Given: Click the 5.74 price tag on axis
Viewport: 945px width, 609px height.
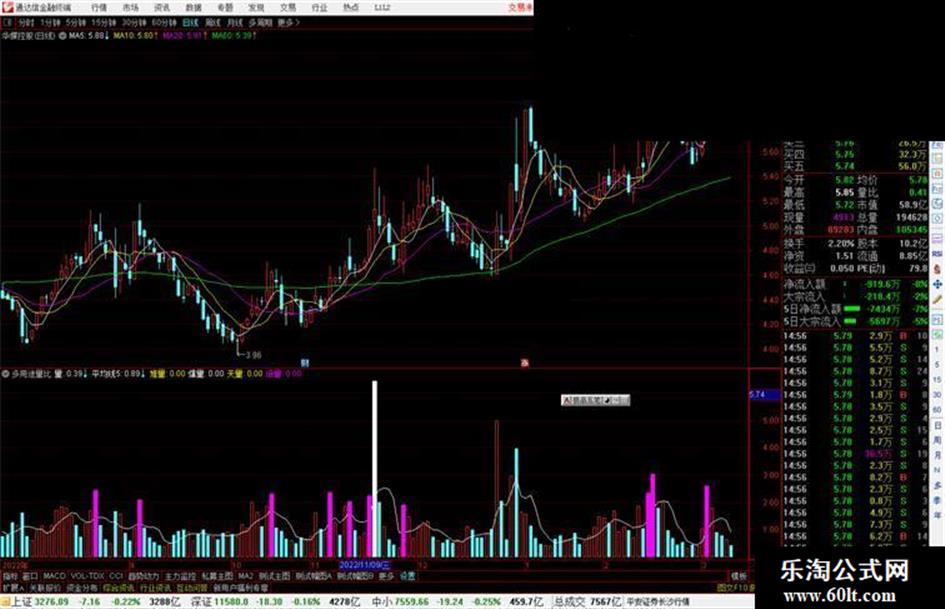Looking at the screenshot, I should tap(764, 394).
